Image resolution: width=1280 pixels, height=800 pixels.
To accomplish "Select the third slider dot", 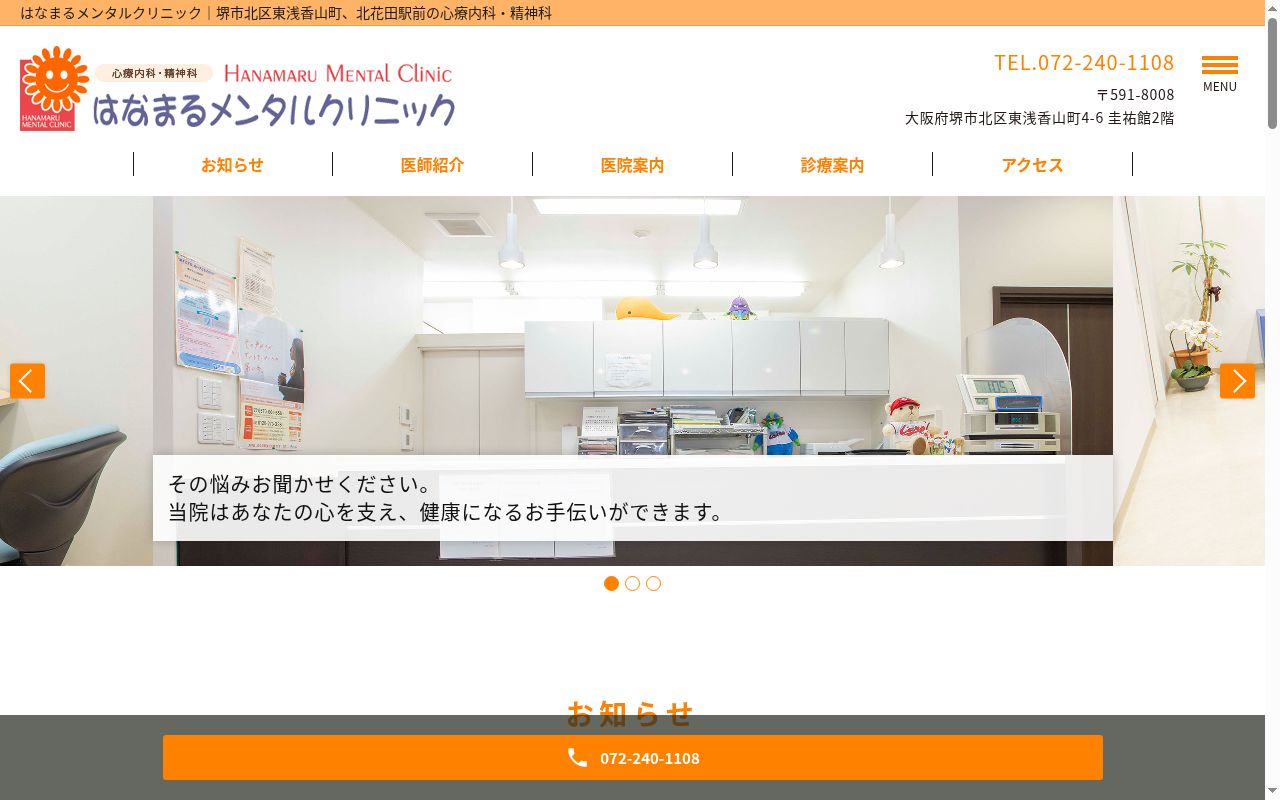I will pos(653,584).
